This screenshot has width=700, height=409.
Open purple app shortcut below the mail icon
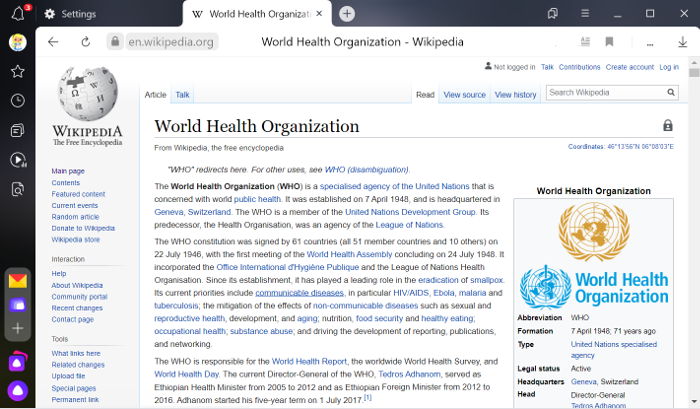point(18,305)
